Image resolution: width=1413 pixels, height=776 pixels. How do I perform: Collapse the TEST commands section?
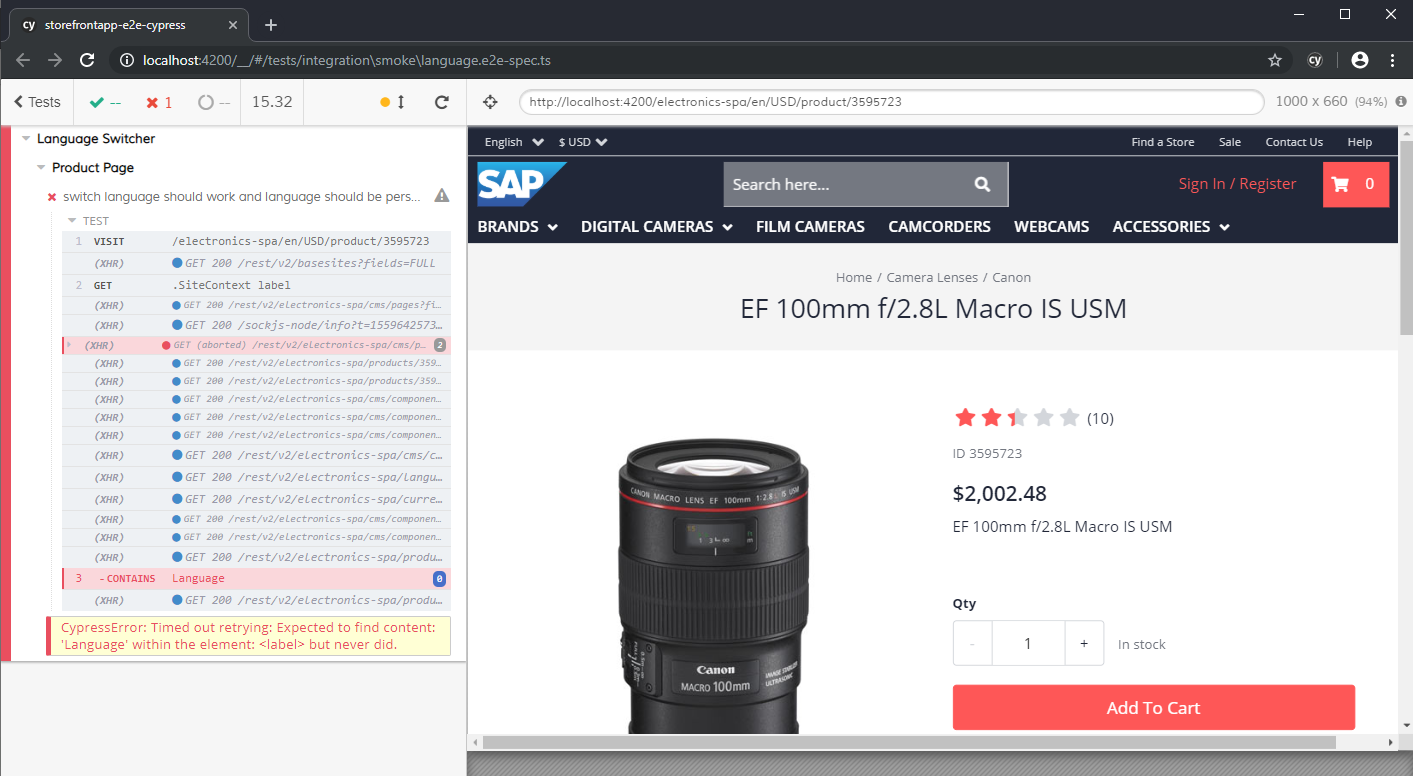72,221
